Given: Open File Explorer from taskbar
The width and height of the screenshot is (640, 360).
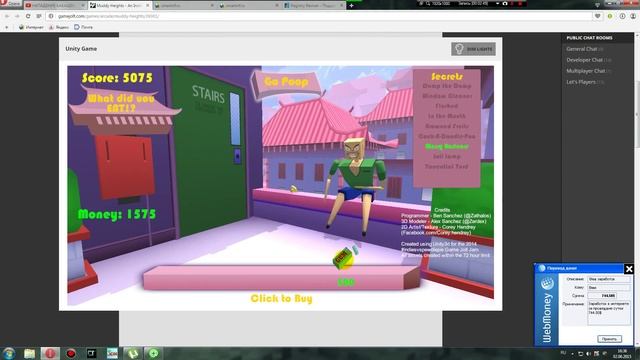Looking at the screenshot, I should tap(29, 353).
